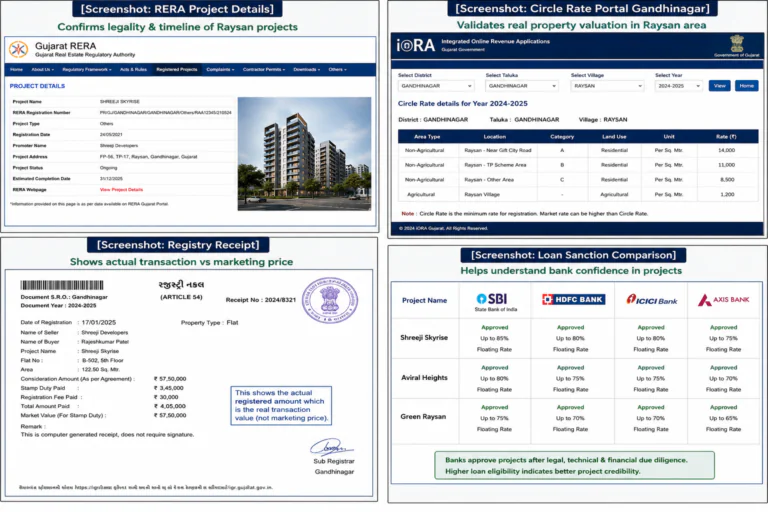The width and height of the screenshot is (768, 512).
Task: Click the registration date 24/05/2021
Action: pos(111,135)
